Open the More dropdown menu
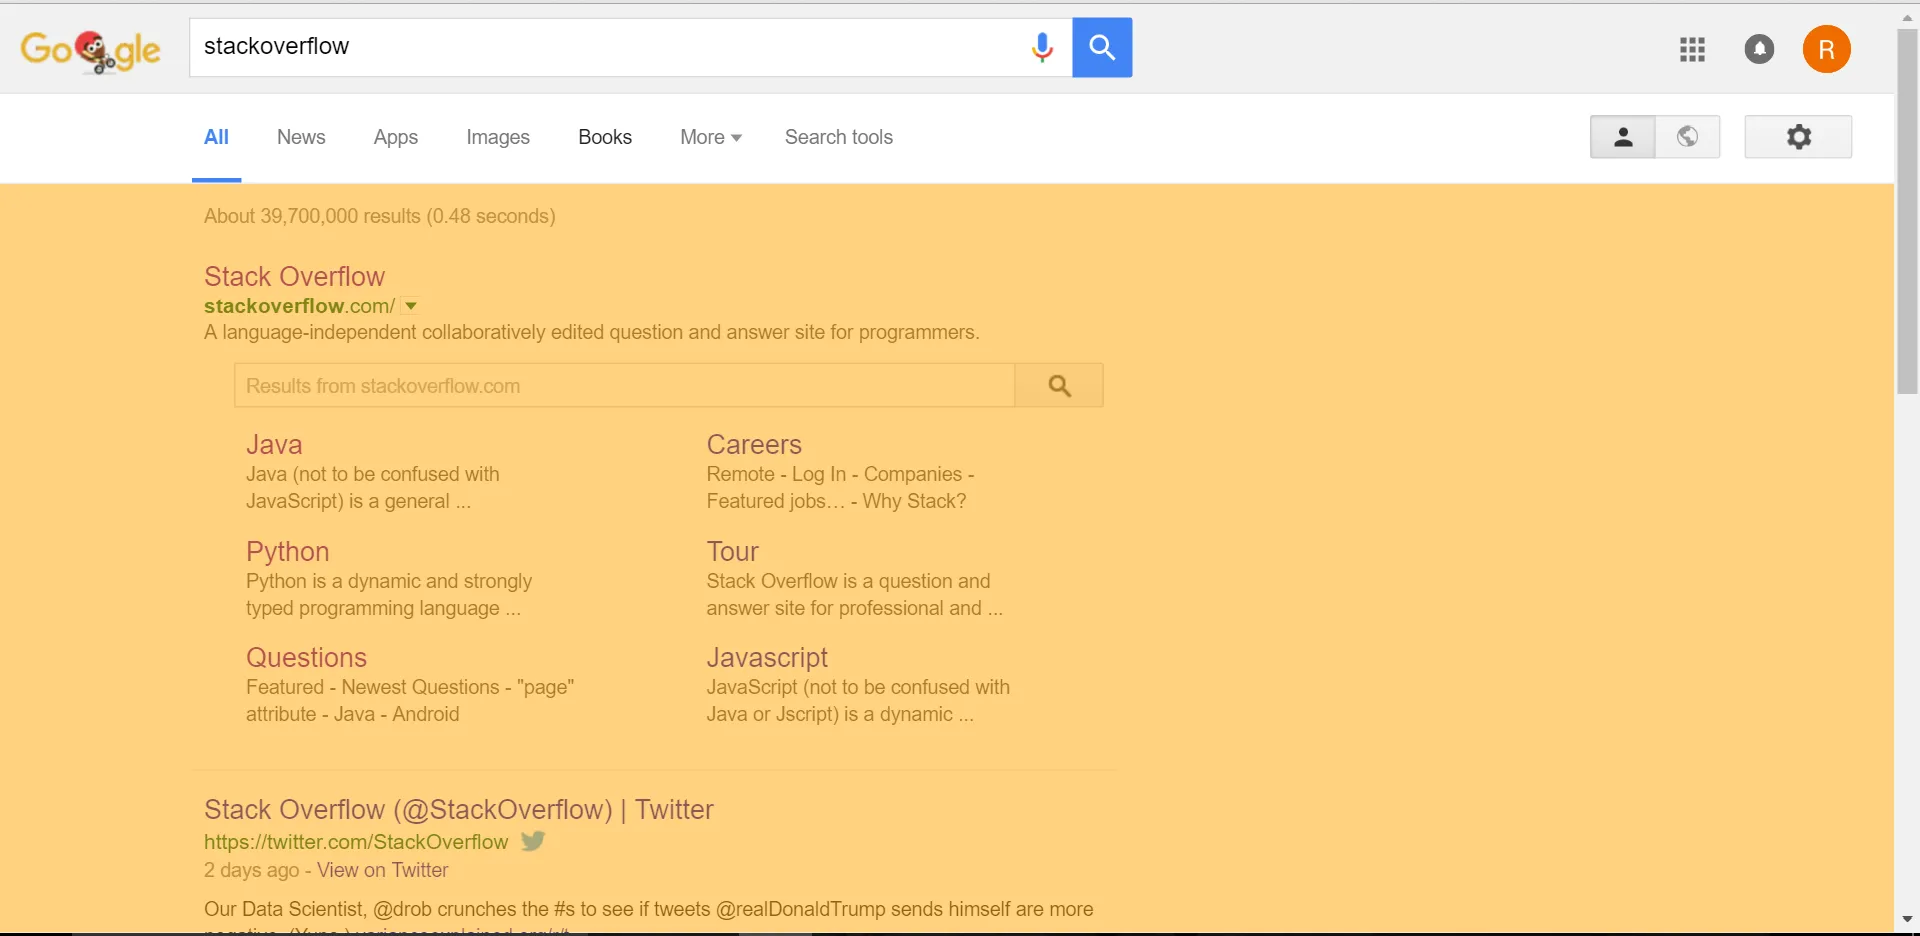This screenshot has width=1920, height=936. [711, 137]
